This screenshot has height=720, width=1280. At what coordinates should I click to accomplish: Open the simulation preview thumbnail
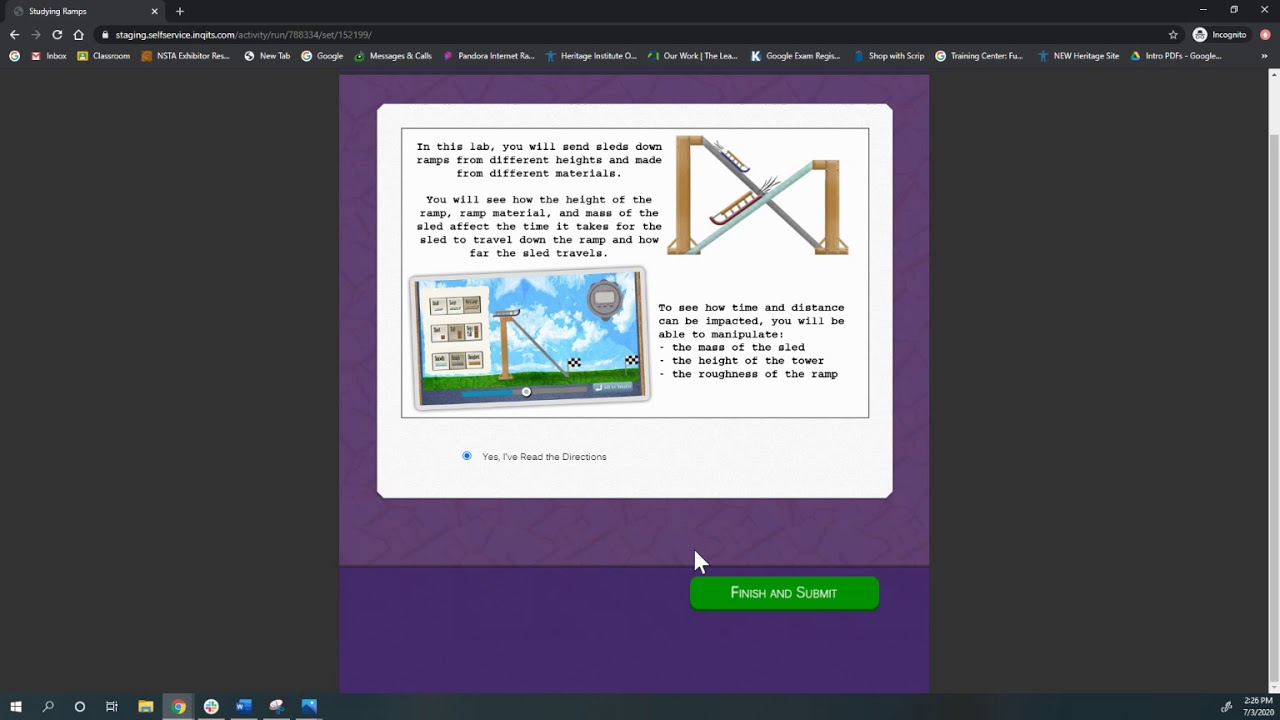530,339
